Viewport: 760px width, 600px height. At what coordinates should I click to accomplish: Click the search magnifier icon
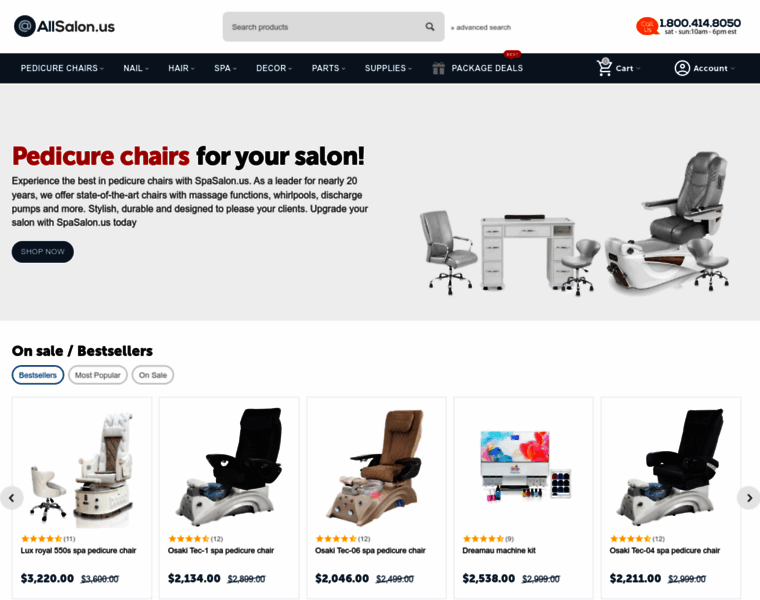(429, 27)
